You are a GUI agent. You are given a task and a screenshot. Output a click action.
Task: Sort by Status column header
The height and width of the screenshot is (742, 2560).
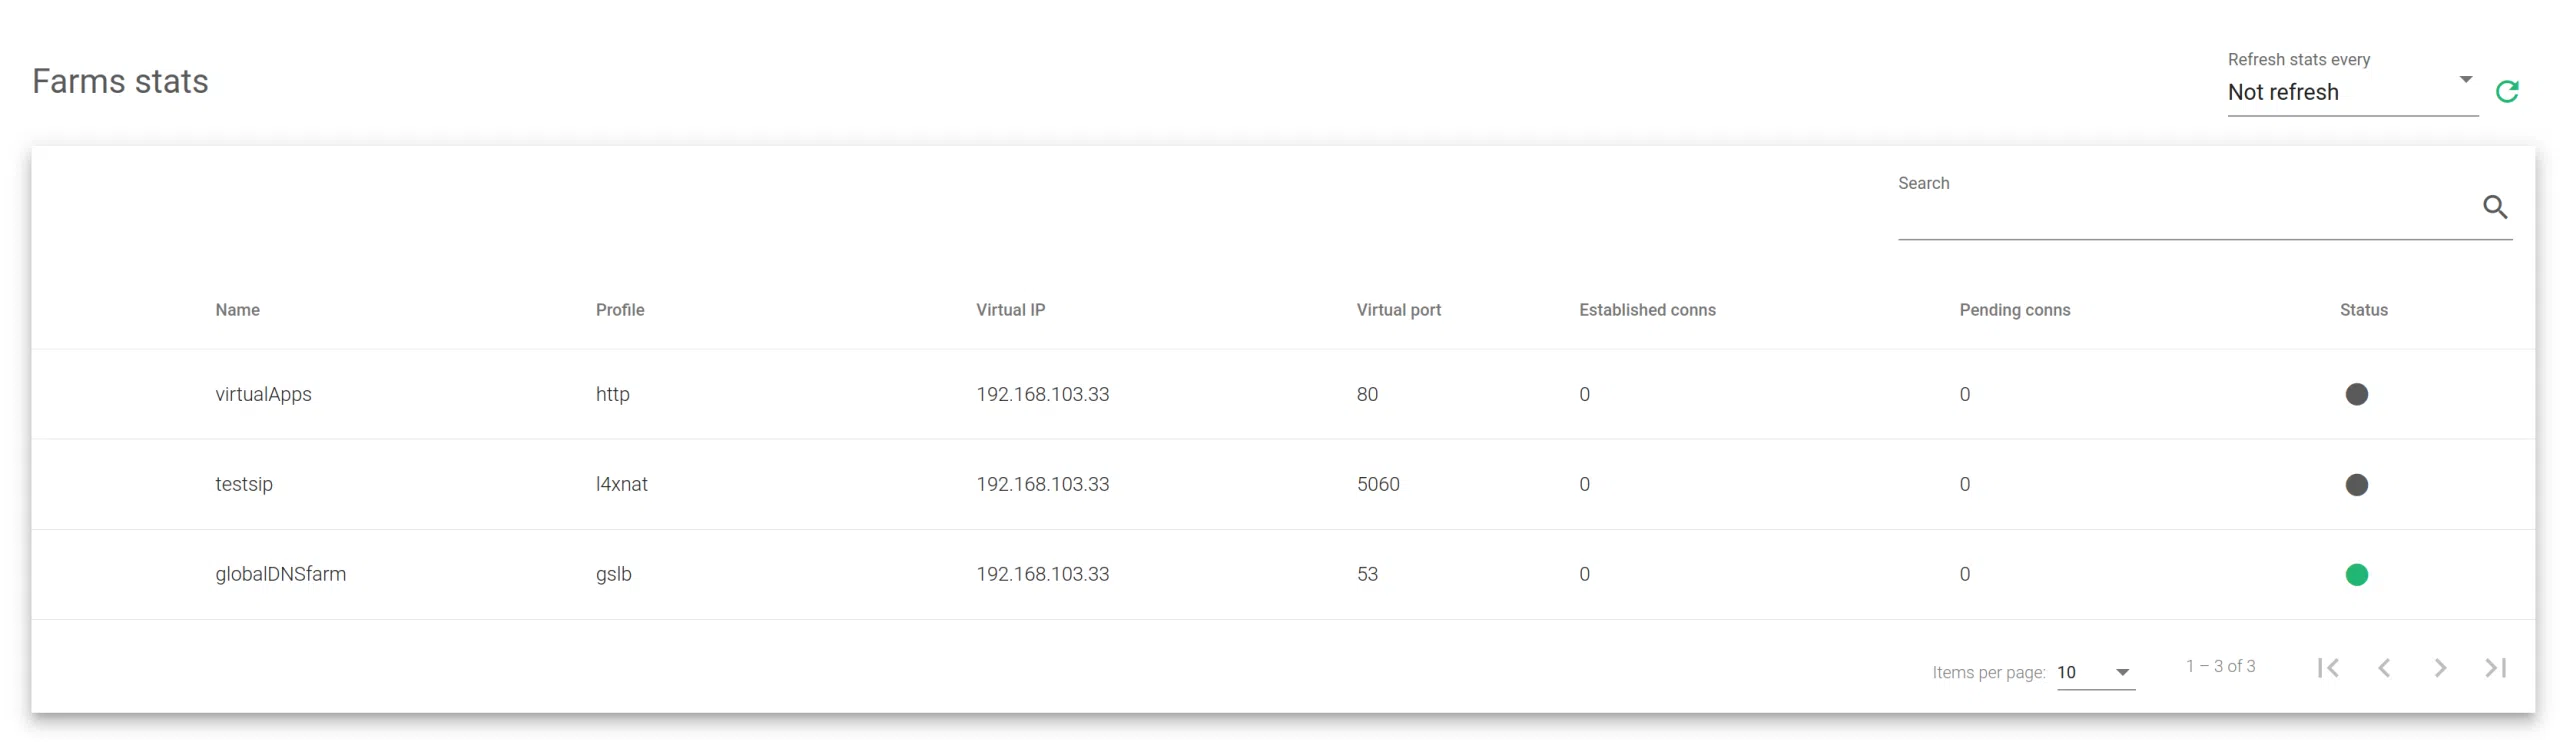pos(2363,310)
